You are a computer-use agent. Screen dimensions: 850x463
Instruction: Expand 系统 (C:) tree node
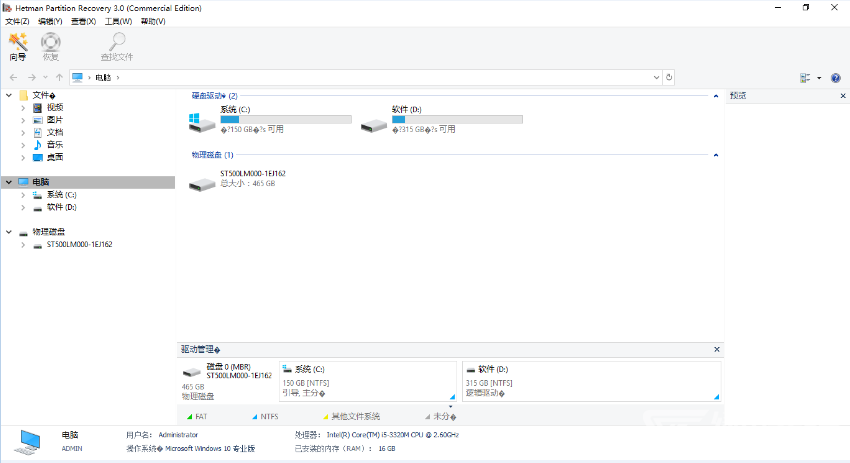[x=23, y=195]
